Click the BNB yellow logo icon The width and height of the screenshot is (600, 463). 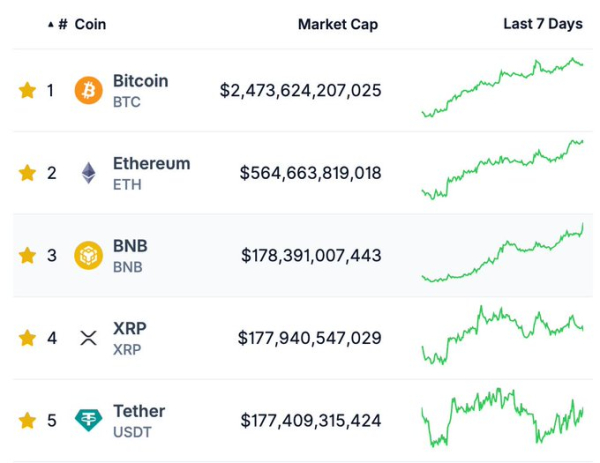88,255
